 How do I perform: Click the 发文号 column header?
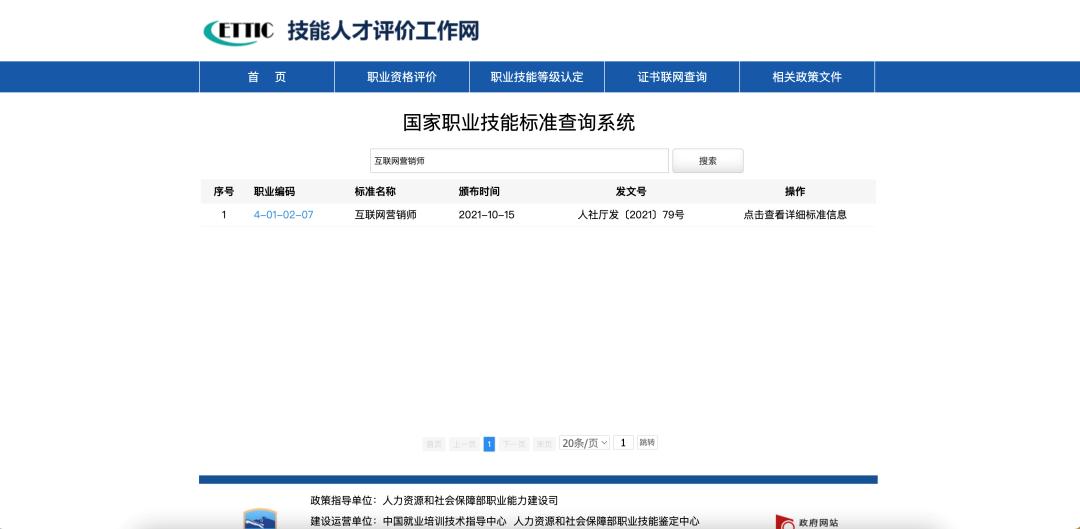coord(631,191)
